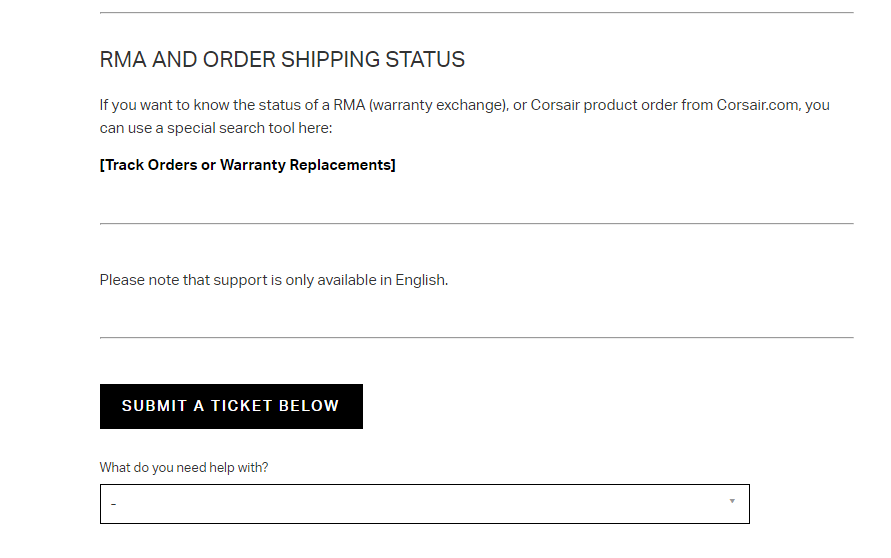Select the dash placeholder in help dropdown
This screenshot has height=558, width=891.
pyautogui.click(x=114, y=504)
